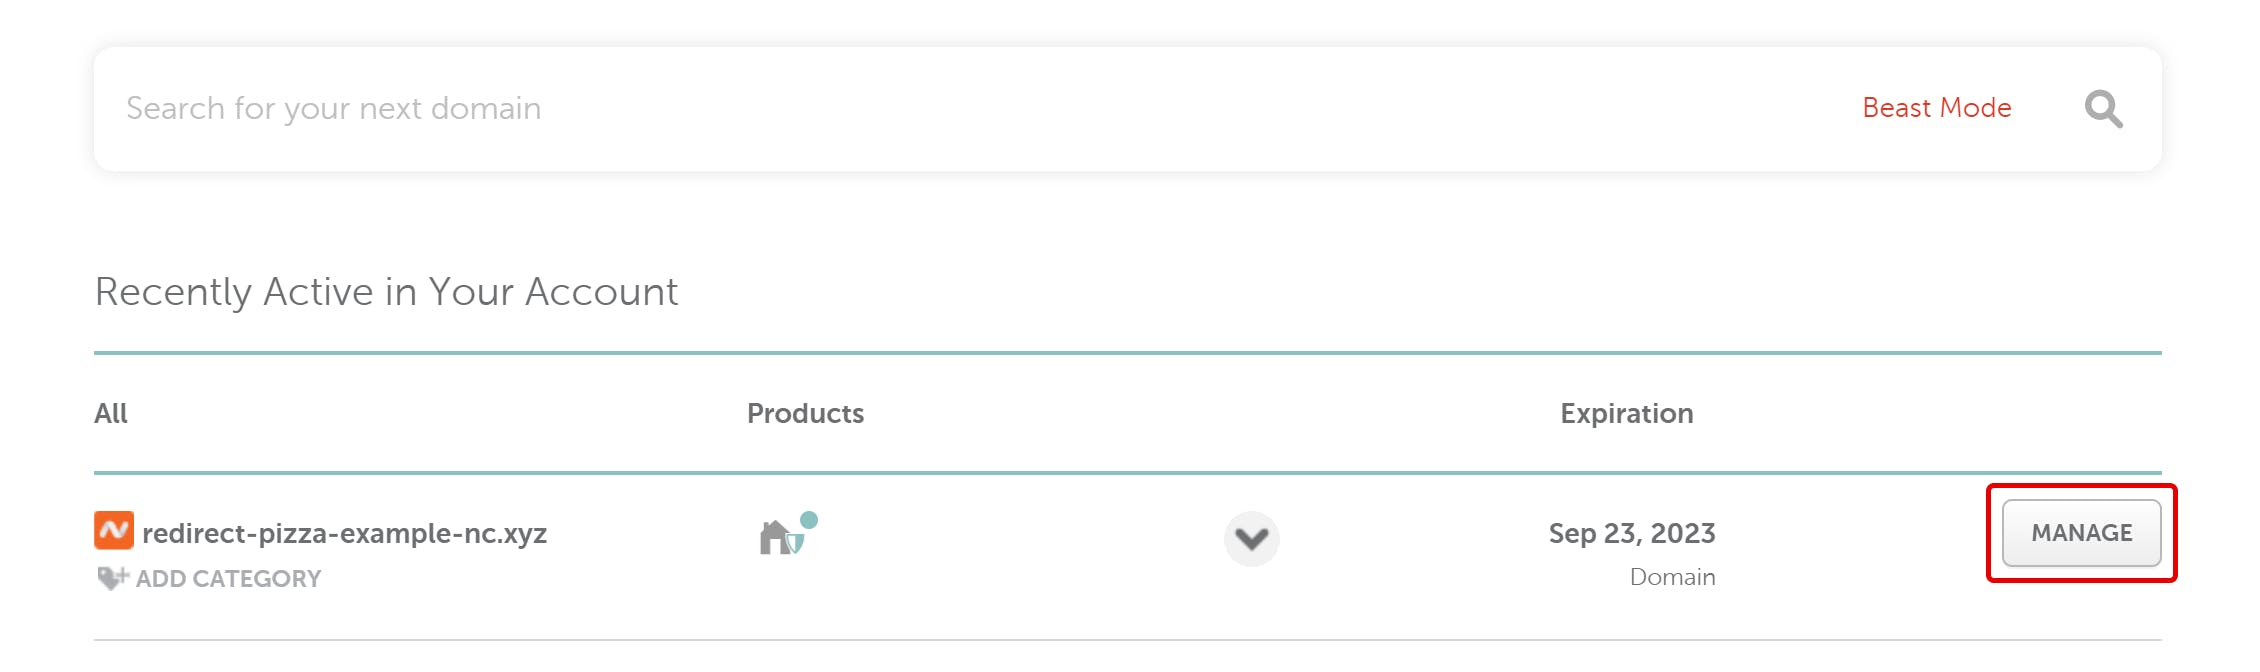Open the redirect-pizza-example-nc.xyz domain link

344,534
